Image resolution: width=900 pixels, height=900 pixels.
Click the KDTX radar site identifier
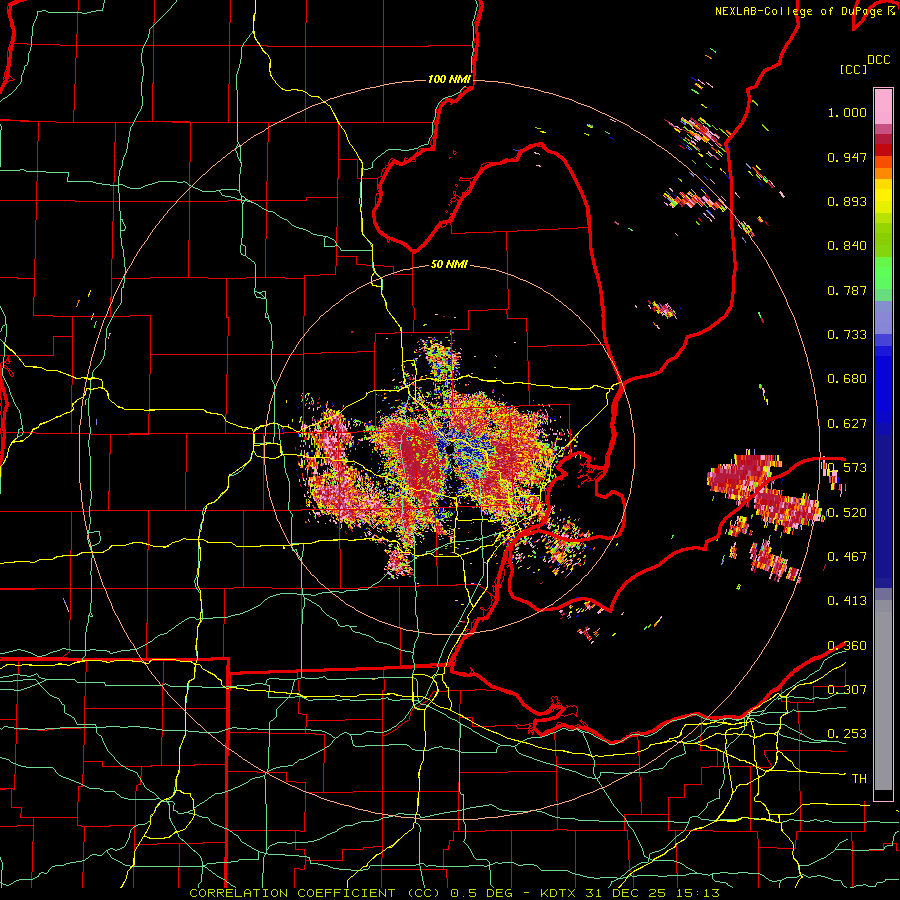coord(560,893)
